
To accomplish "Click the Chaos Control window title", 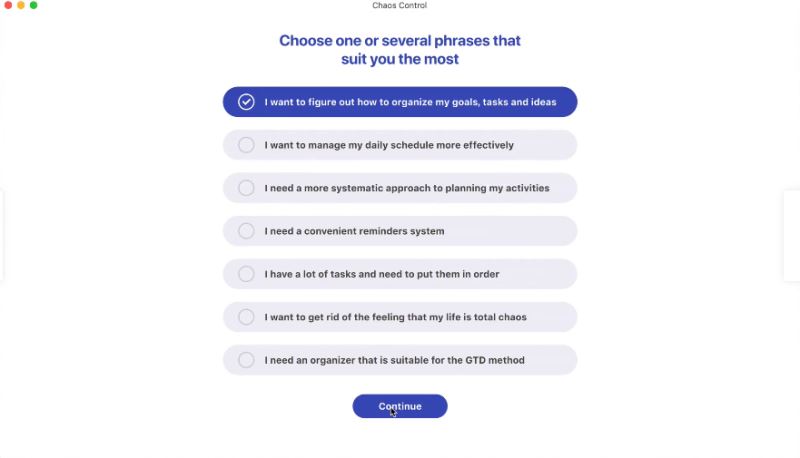I will (x=399, y=5).
